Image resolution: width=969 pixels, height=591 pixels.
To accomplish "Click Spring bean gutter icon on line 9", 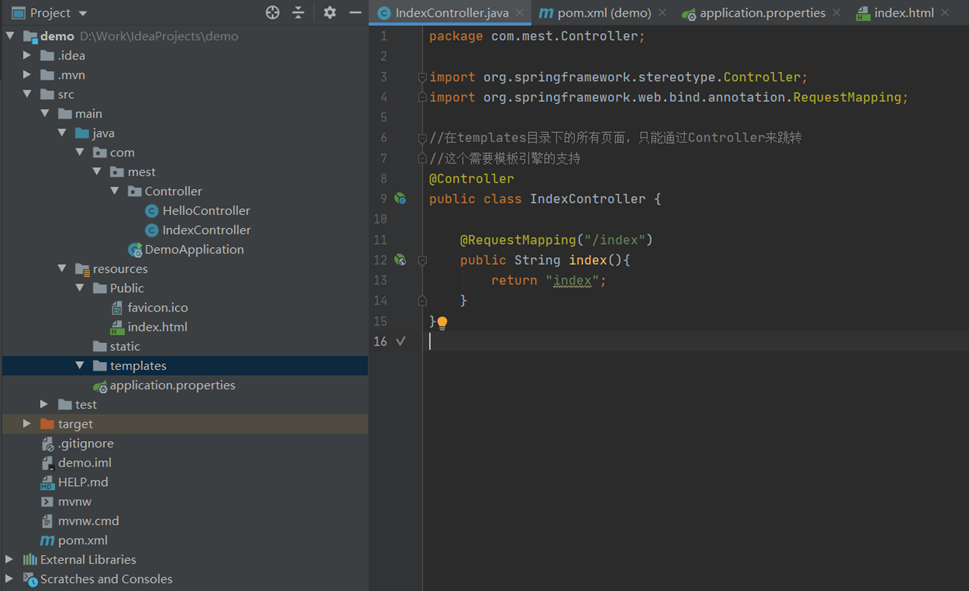I will 400,198.
